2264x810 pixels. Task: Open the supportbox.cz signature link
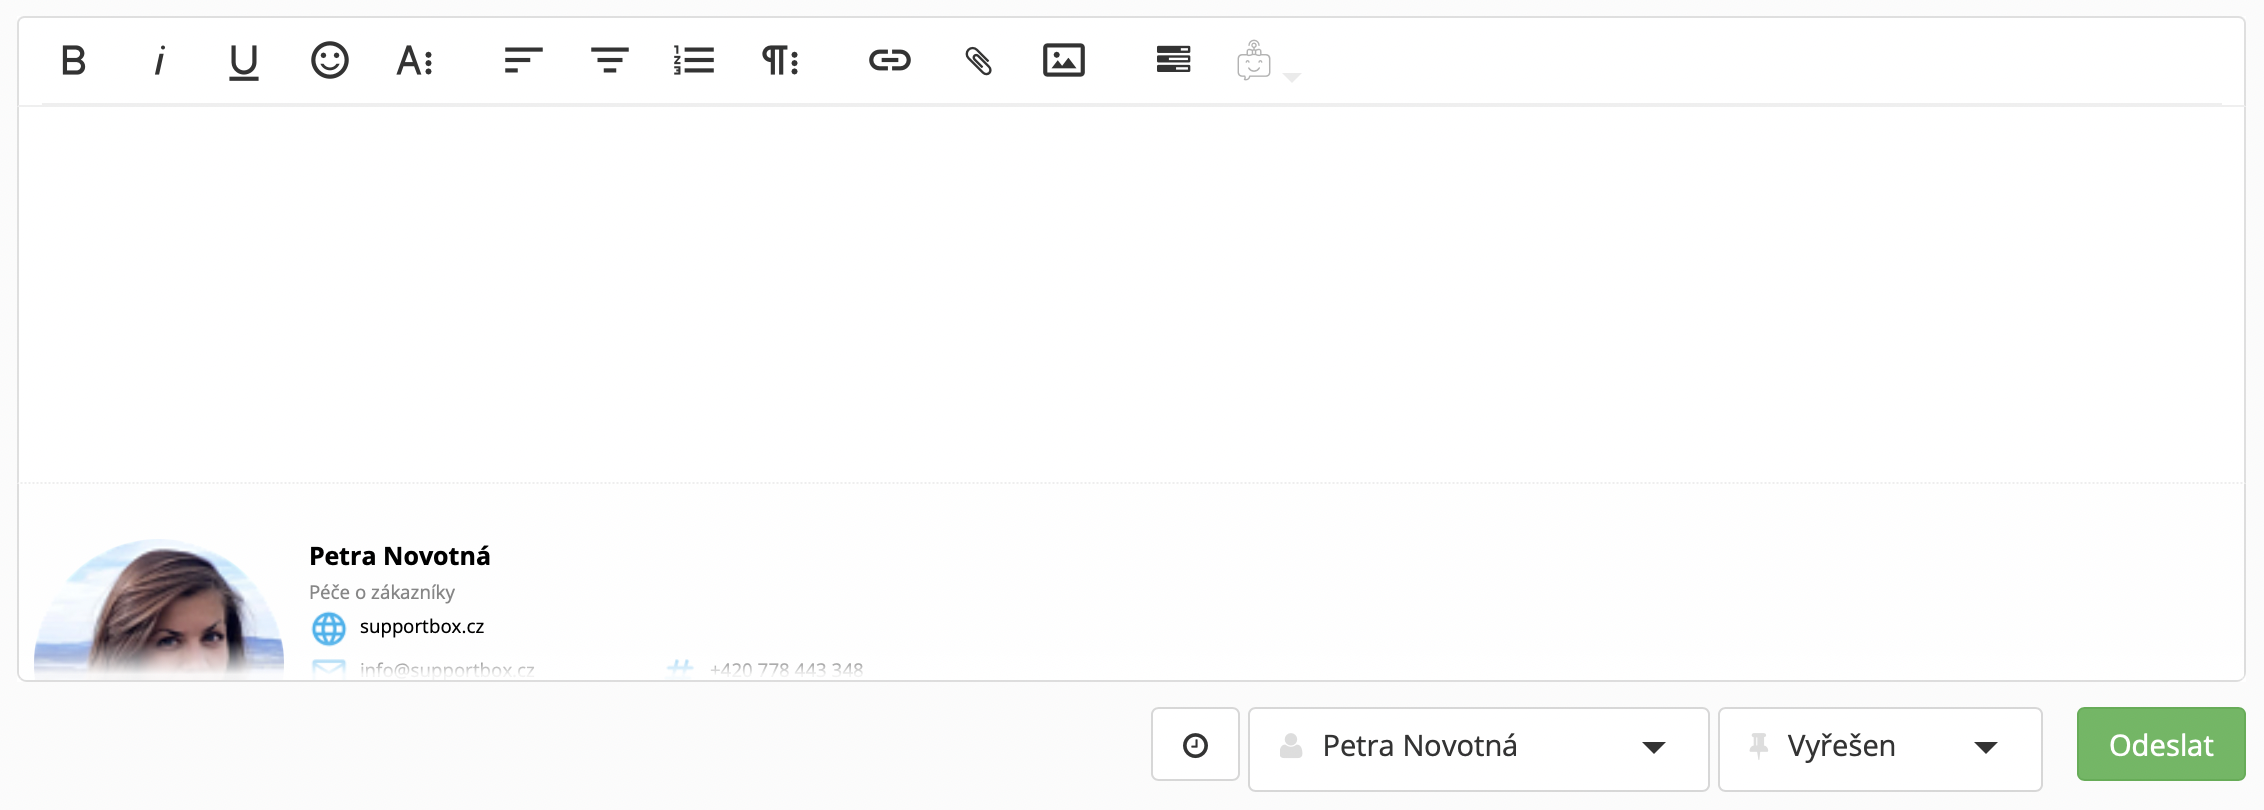(421, 627)
